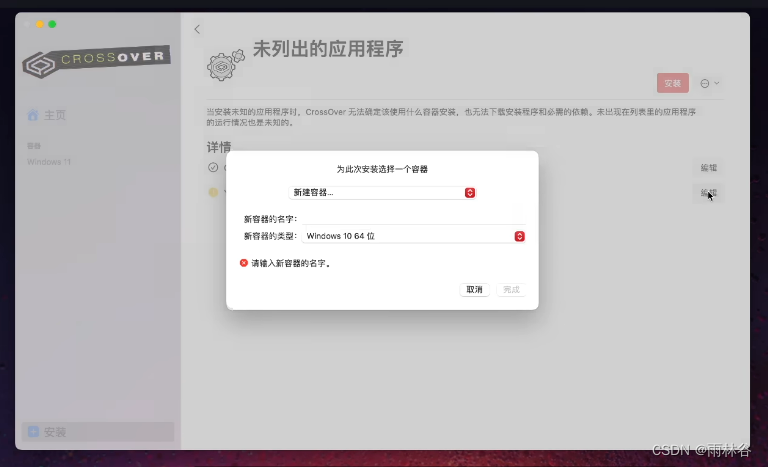768x467 pixels.
Task: Click the 完成 button in the dialog
Action: coord(511,290)
